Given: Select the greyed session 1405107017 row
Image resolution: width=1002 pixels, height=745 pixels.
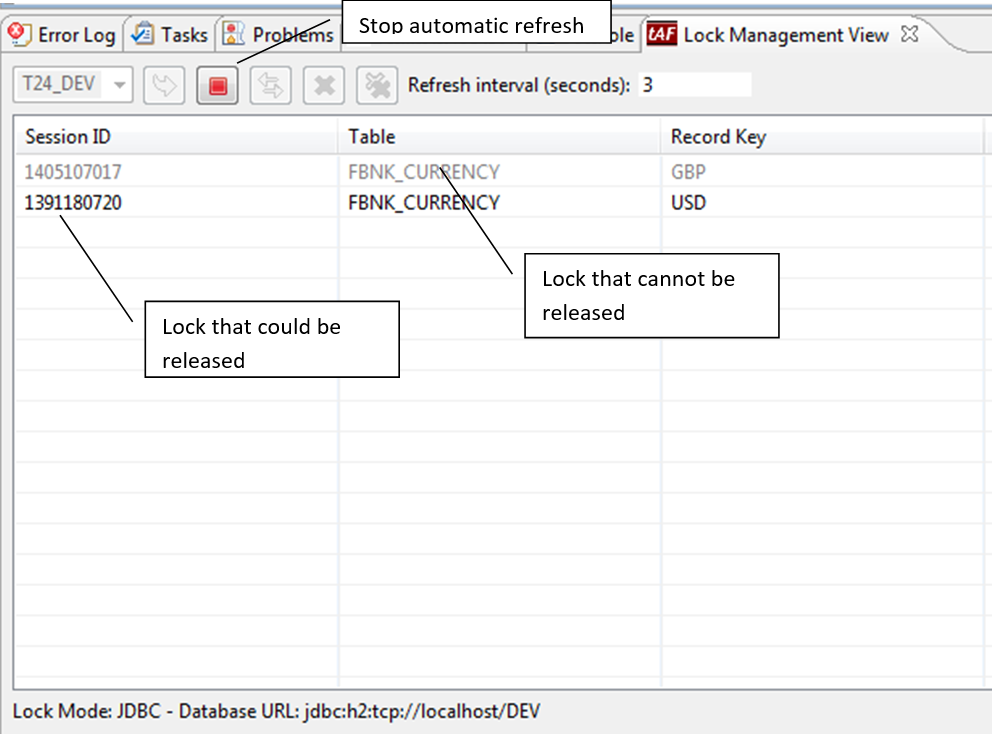Looking at the screenshot, I should (x=74, y=172).
